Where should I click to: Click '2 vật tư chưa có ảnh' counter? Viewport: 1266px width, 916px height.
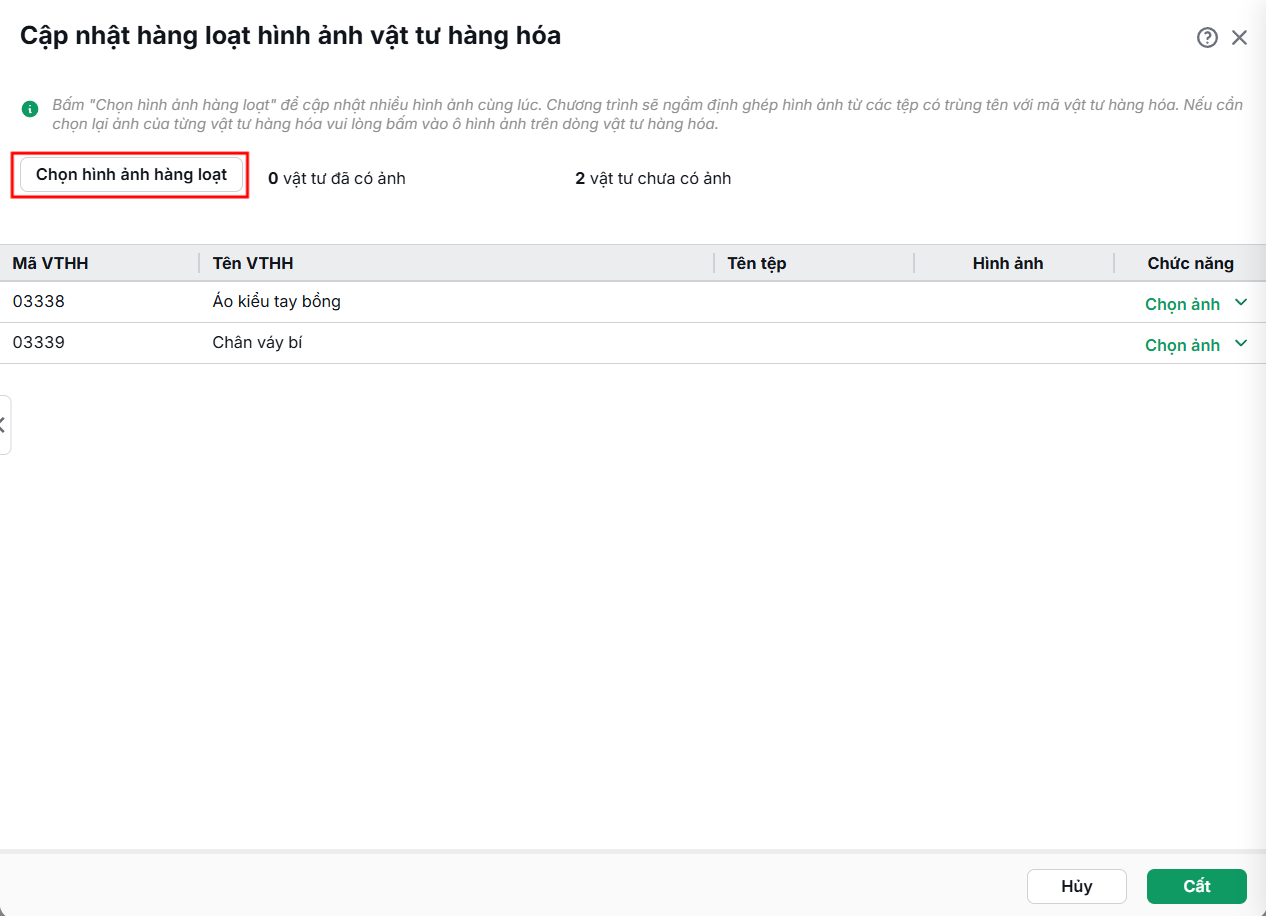(653, 179)
